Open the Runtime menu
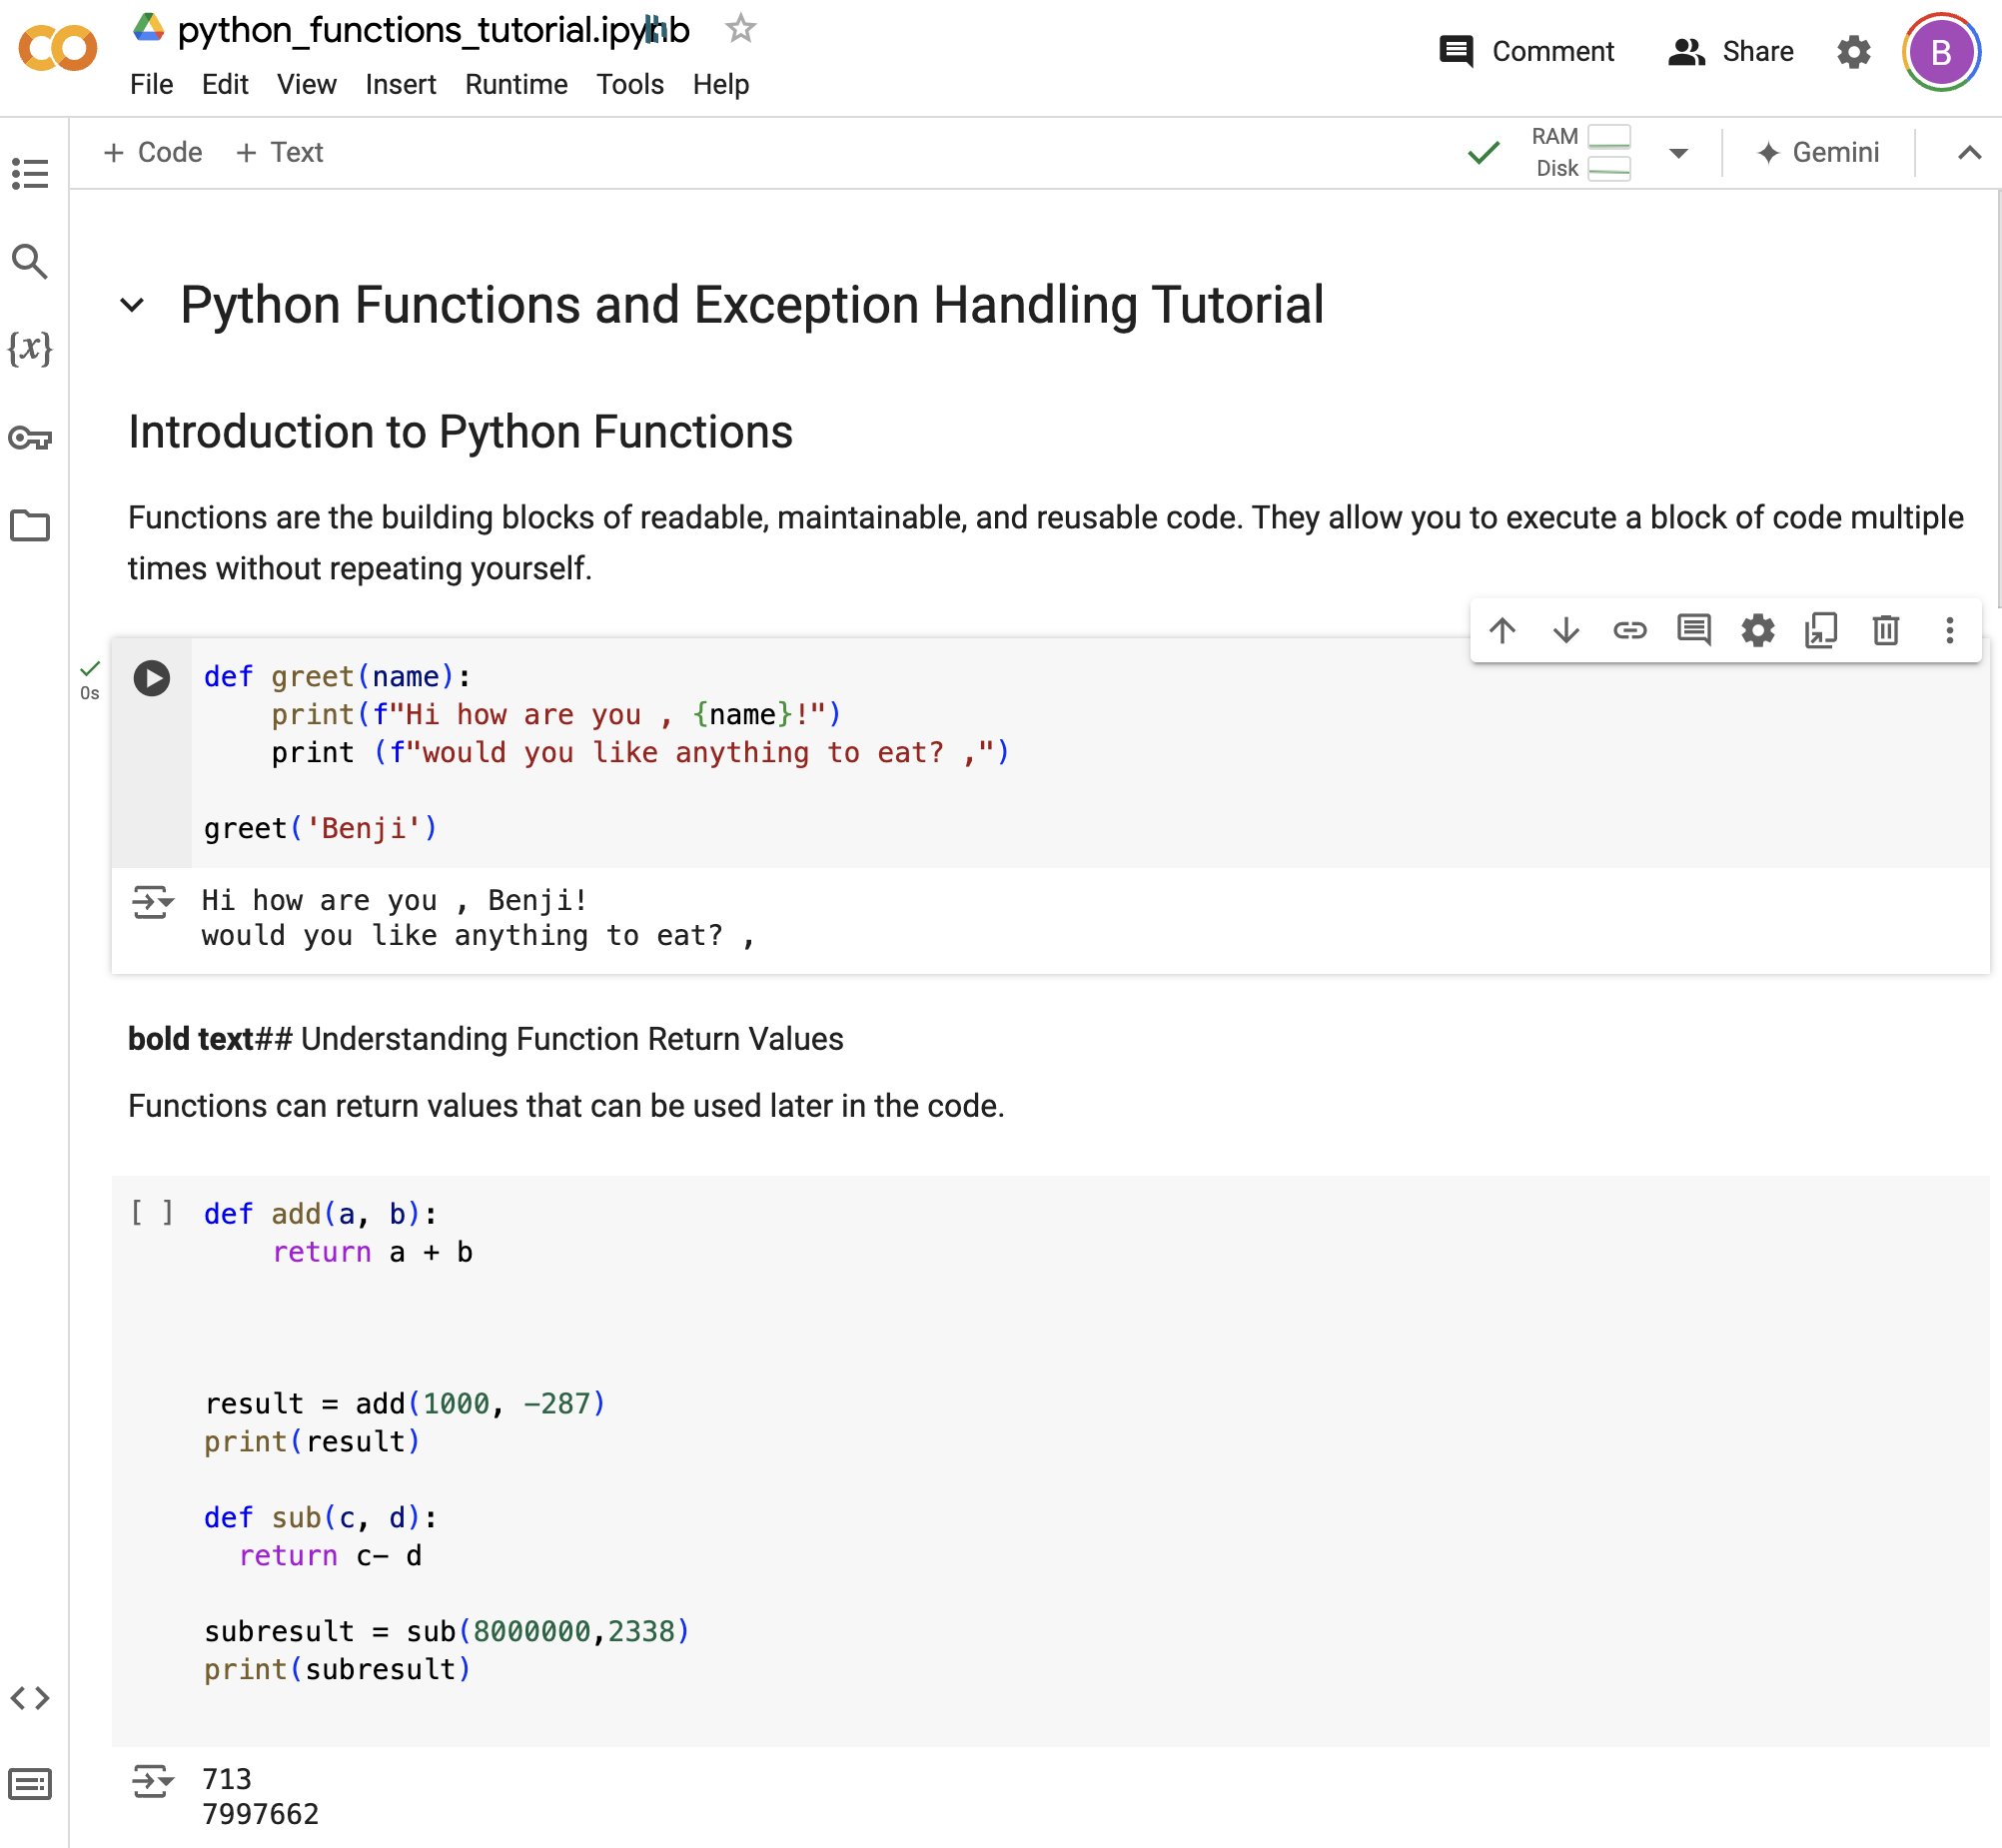Viewport: 2002px width, 1848px height. click(516, 84)
